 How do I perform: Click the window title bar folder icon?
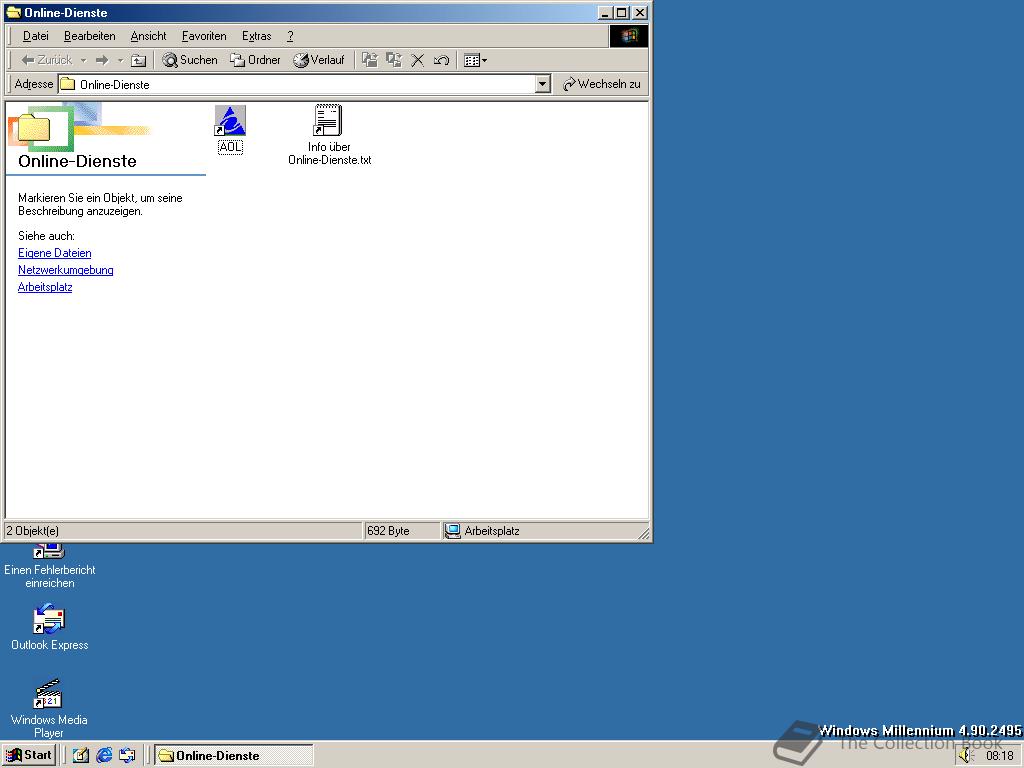[x=13, y=12]
